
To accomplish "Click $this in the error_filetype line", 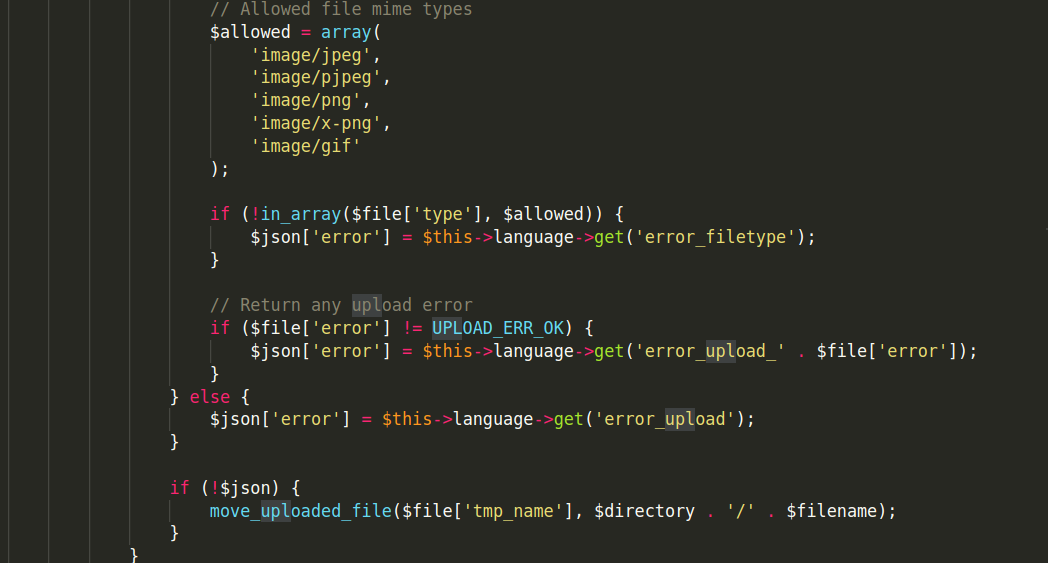I will click(x=447, y=237).
